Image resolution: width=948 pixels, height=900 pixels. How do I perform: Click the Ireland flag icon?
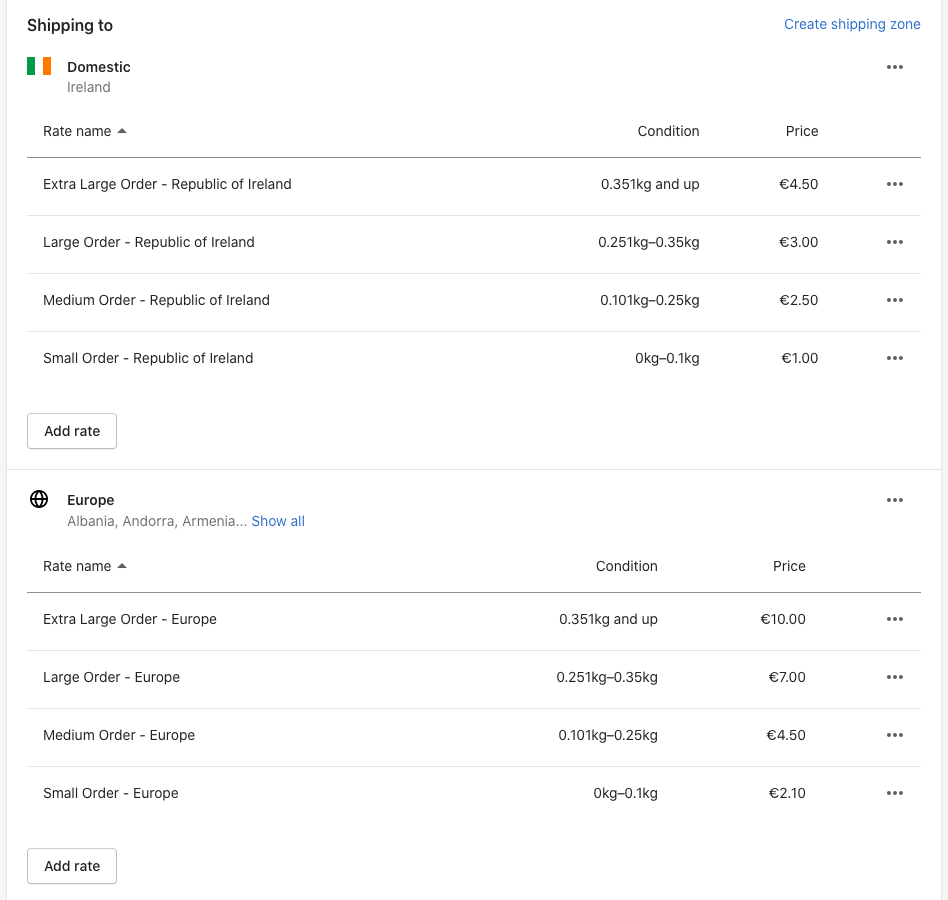click(x=39, y=66)
